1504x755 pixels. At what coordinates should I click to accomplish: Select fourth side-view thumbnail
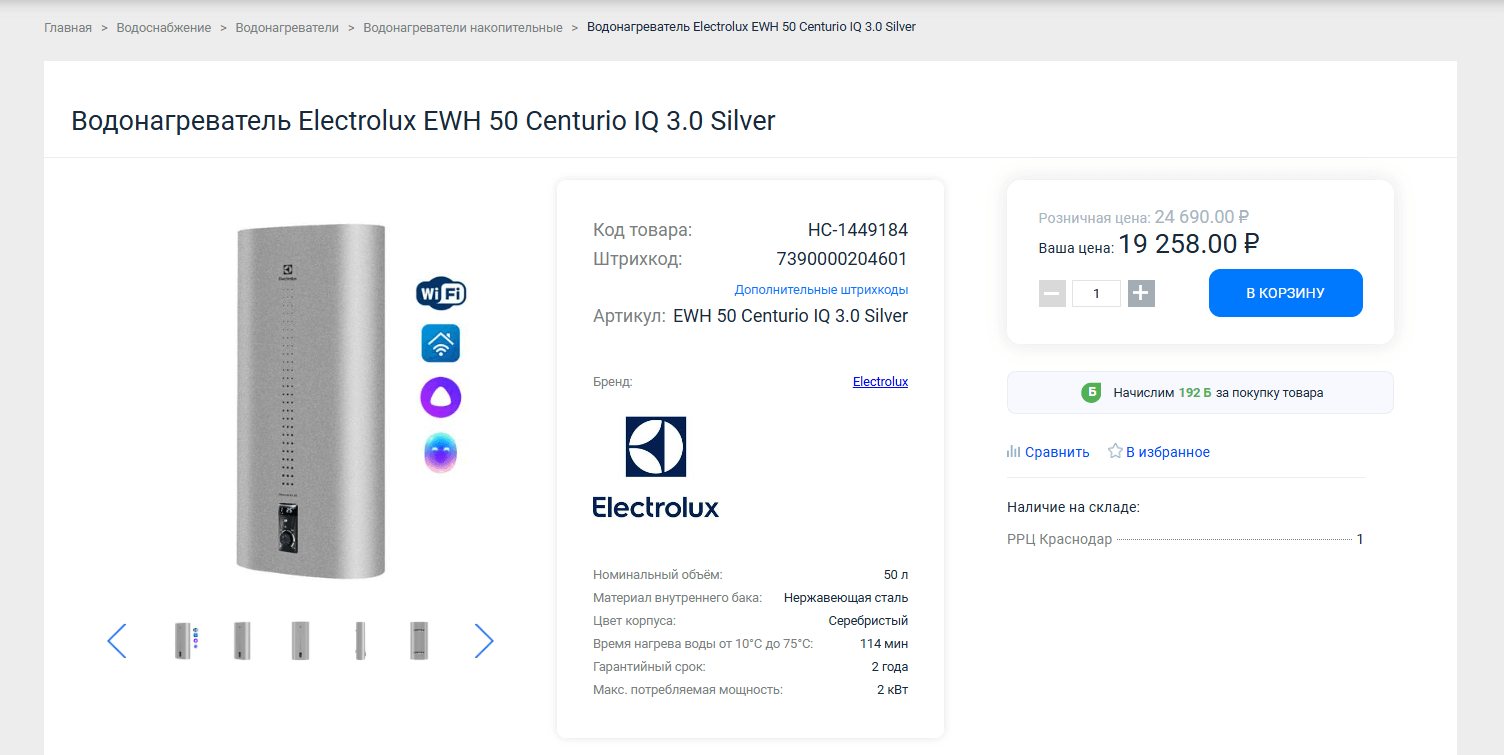tap(361, 641)
